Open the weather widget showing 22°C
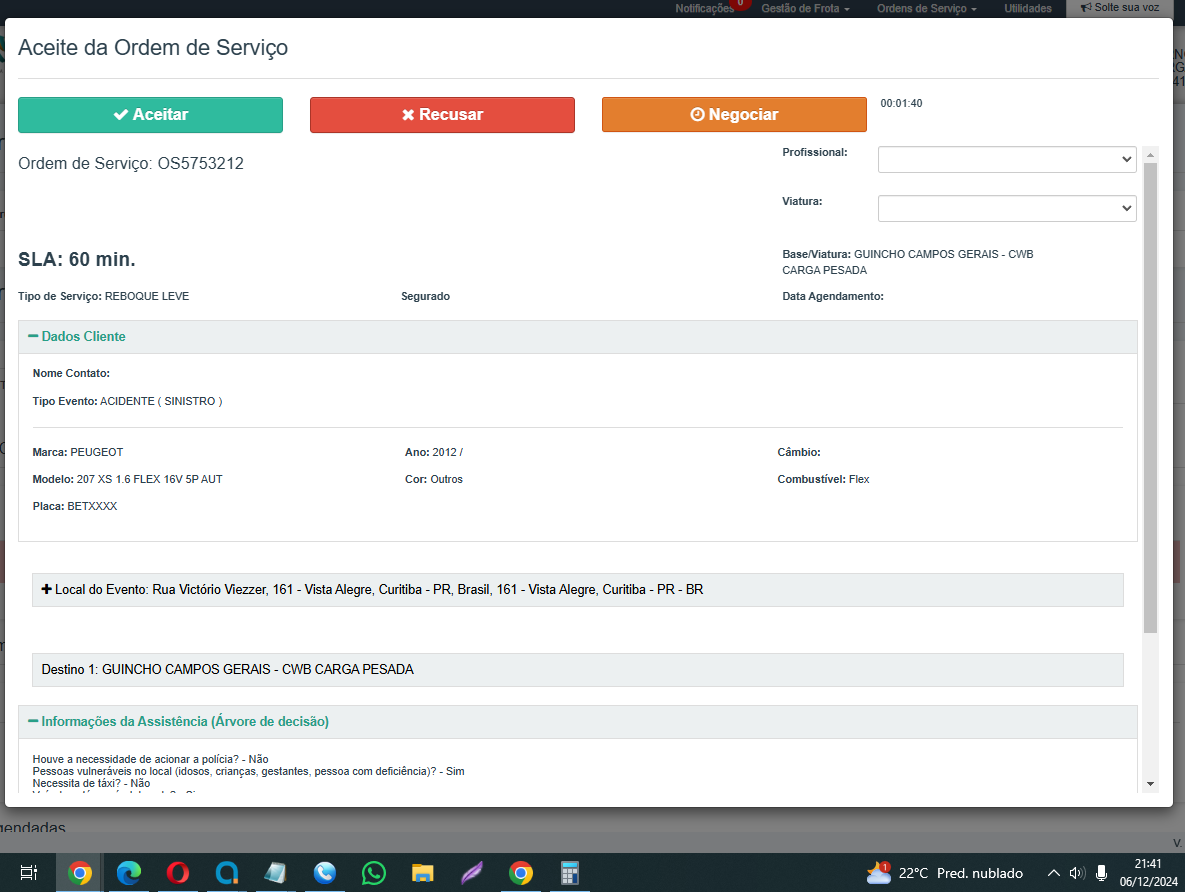The height and width of the screenshot is (892, 1185). pyautogui.click(x=945, y=873)
